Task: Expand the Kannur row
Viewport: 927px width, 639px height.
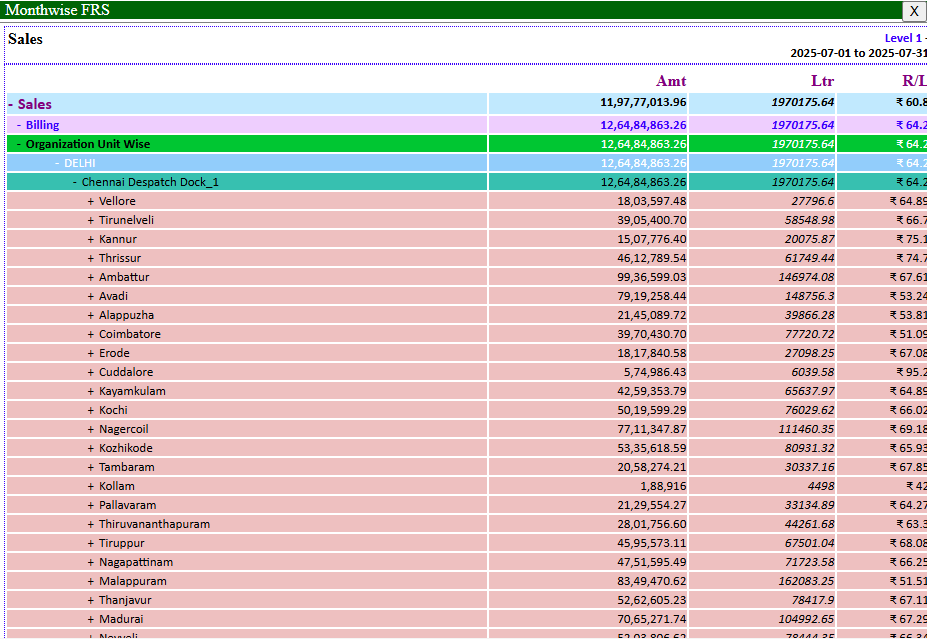Action: pyautogui.click(x=91, y=240)
